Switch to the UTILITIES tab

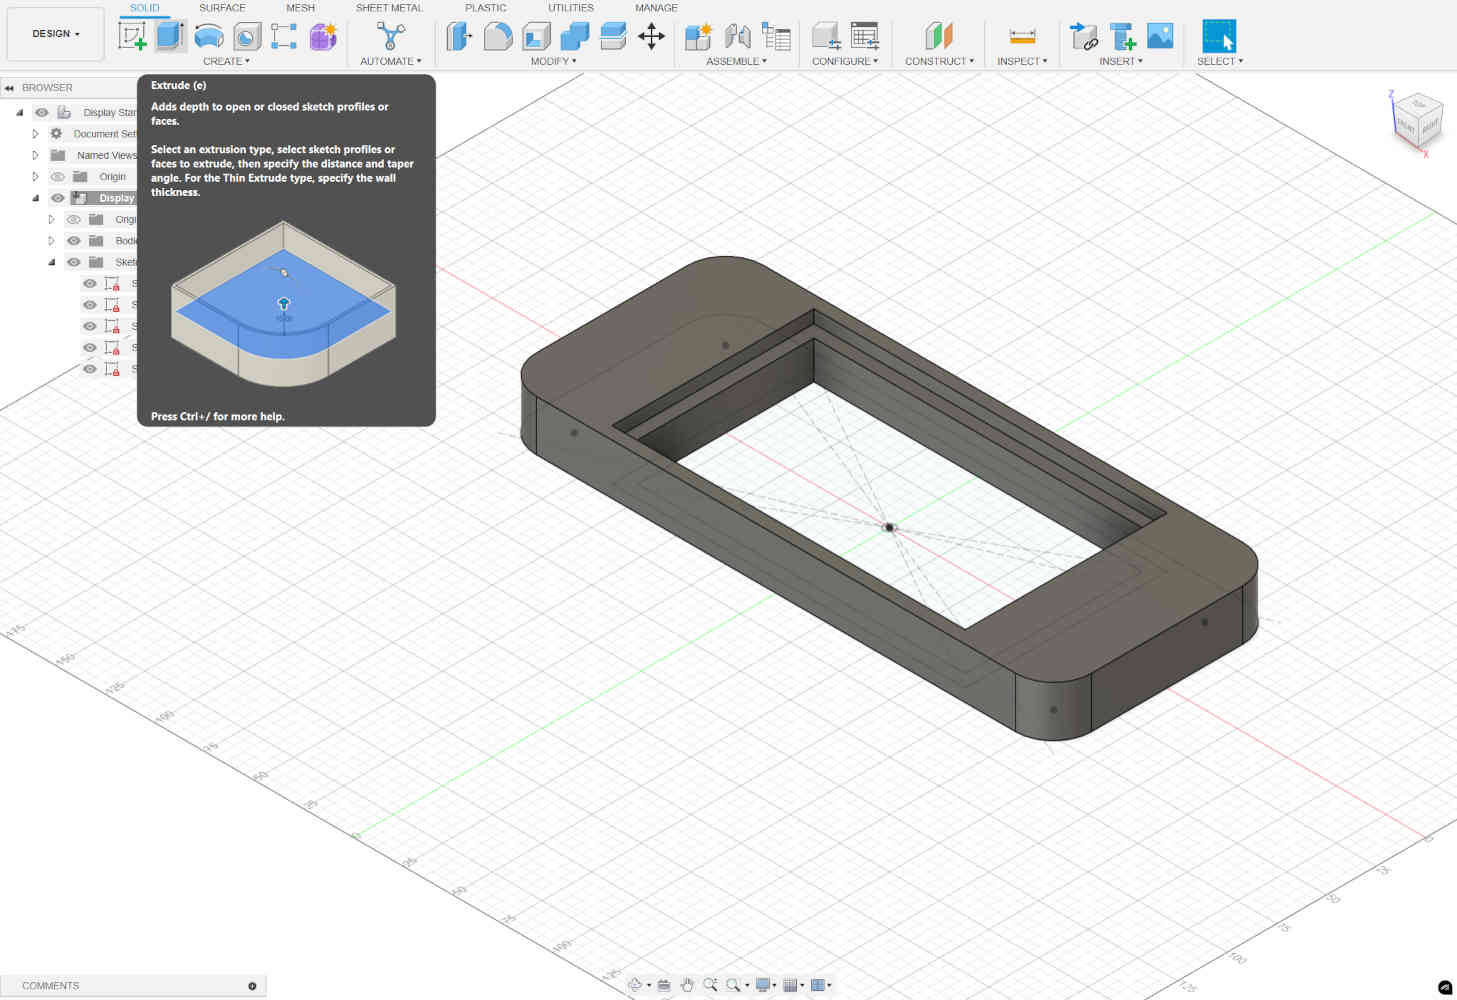tap(571, 8)
